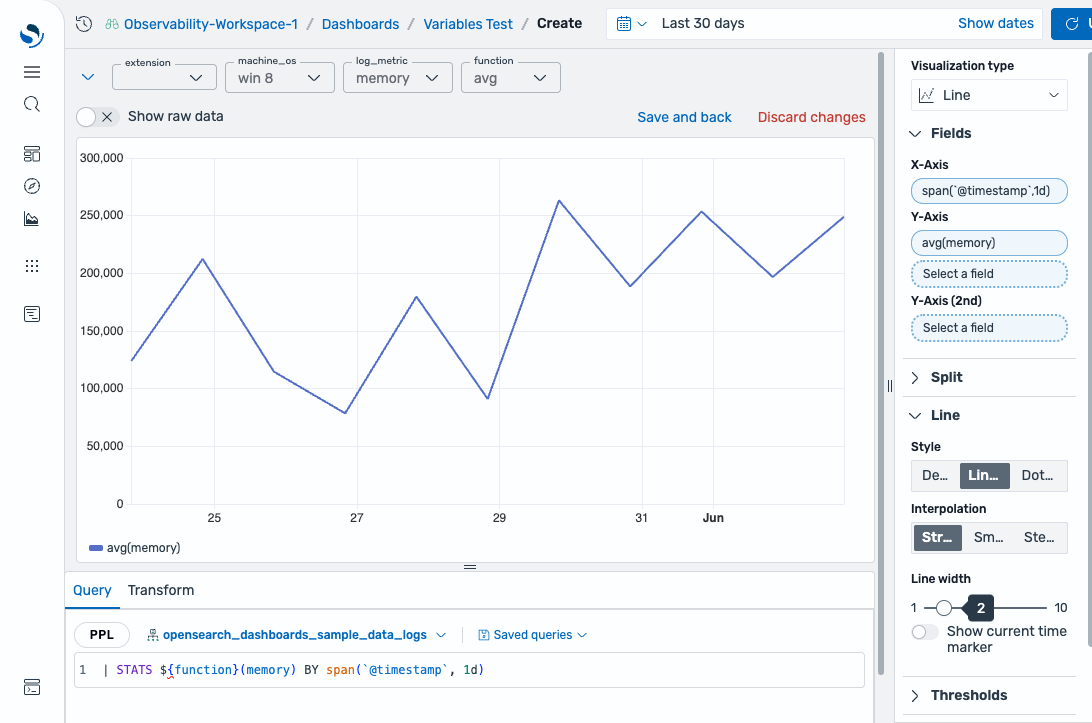Open the Saved queries dropdown
This screenshot has width=1092, height=723.
point(533,635)
